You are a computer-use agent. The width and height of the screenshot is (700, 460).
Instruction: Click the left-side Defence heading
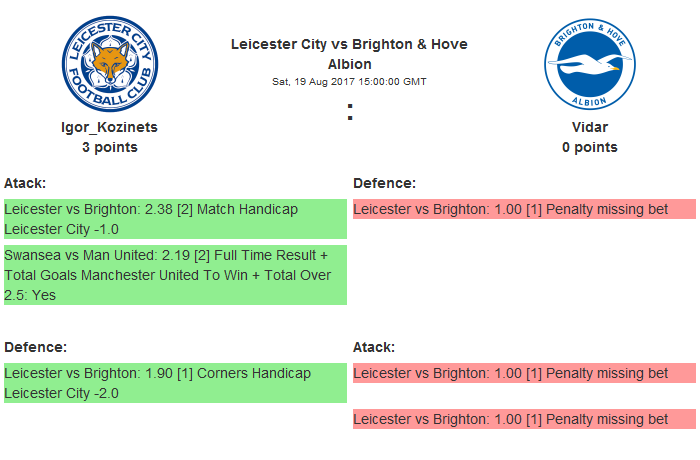point(35,347)
